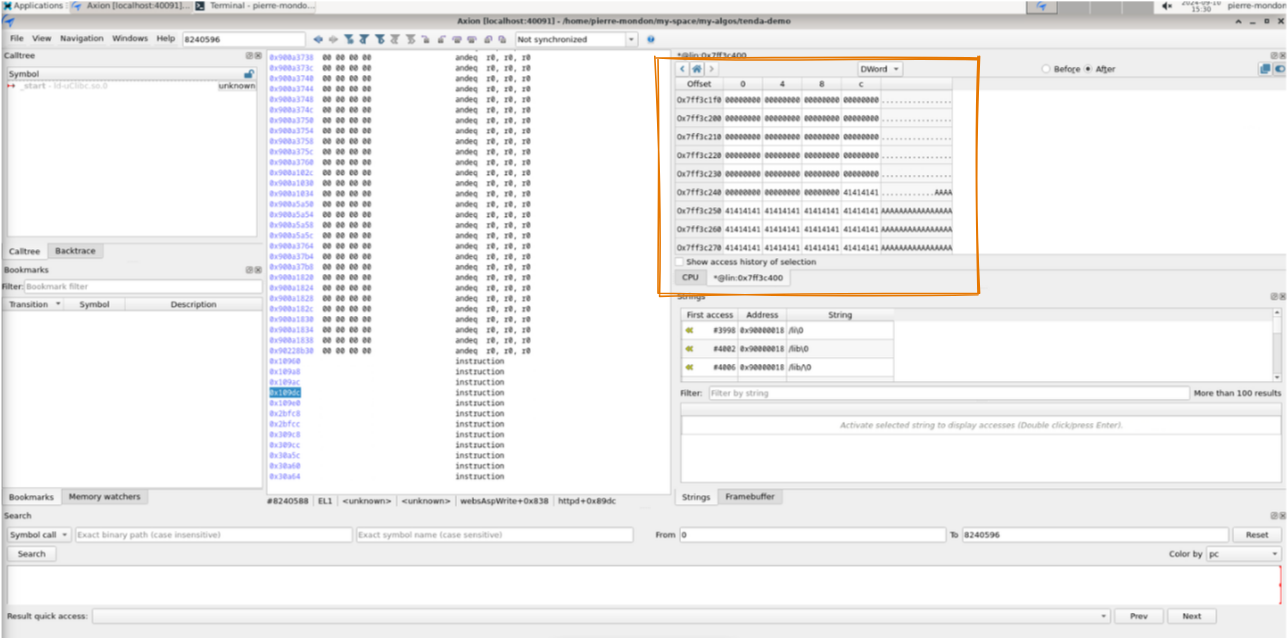Select highlighted address 0x109dc in disassembly
1287x638 pixels.
pos(285,393)
